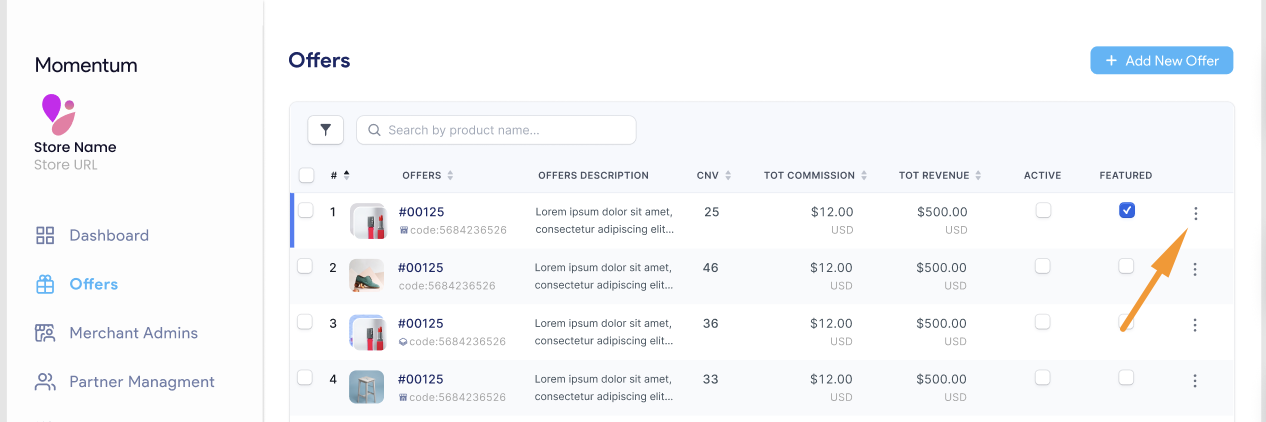Click the Partner Managment people icon
Image resolution: width=1266 pixels, height=422 pixels.
point(45,382)
